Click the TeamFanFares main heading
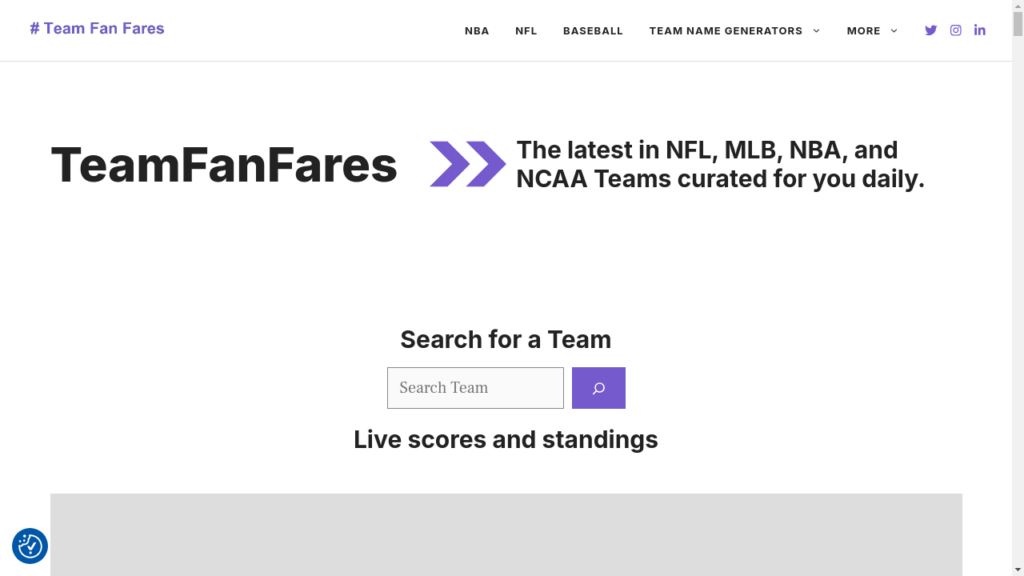Viewport: 1024px width, 576px height. [x=224, y=164]
